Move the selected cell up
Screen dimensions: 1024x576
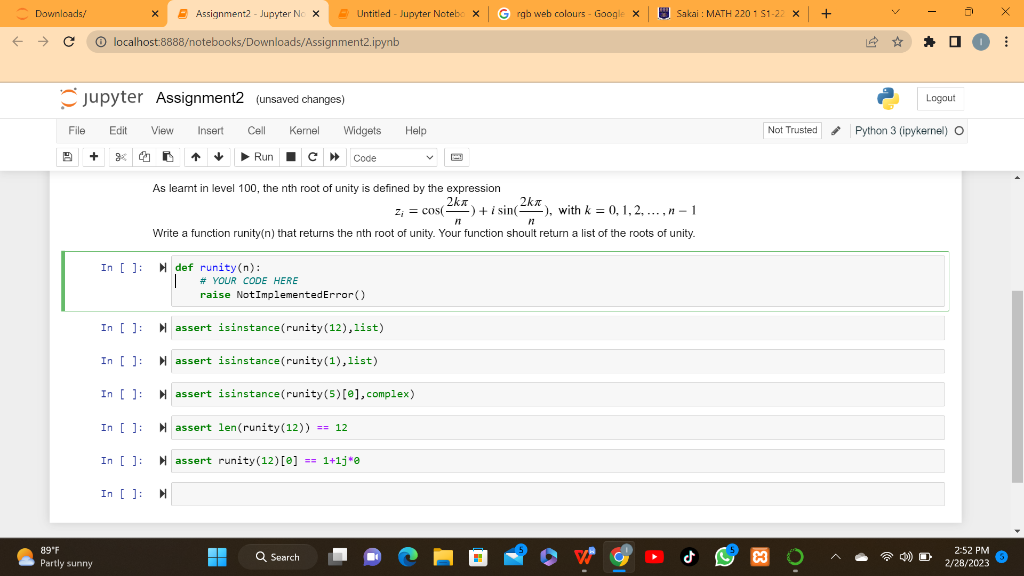tap(196, 157)
